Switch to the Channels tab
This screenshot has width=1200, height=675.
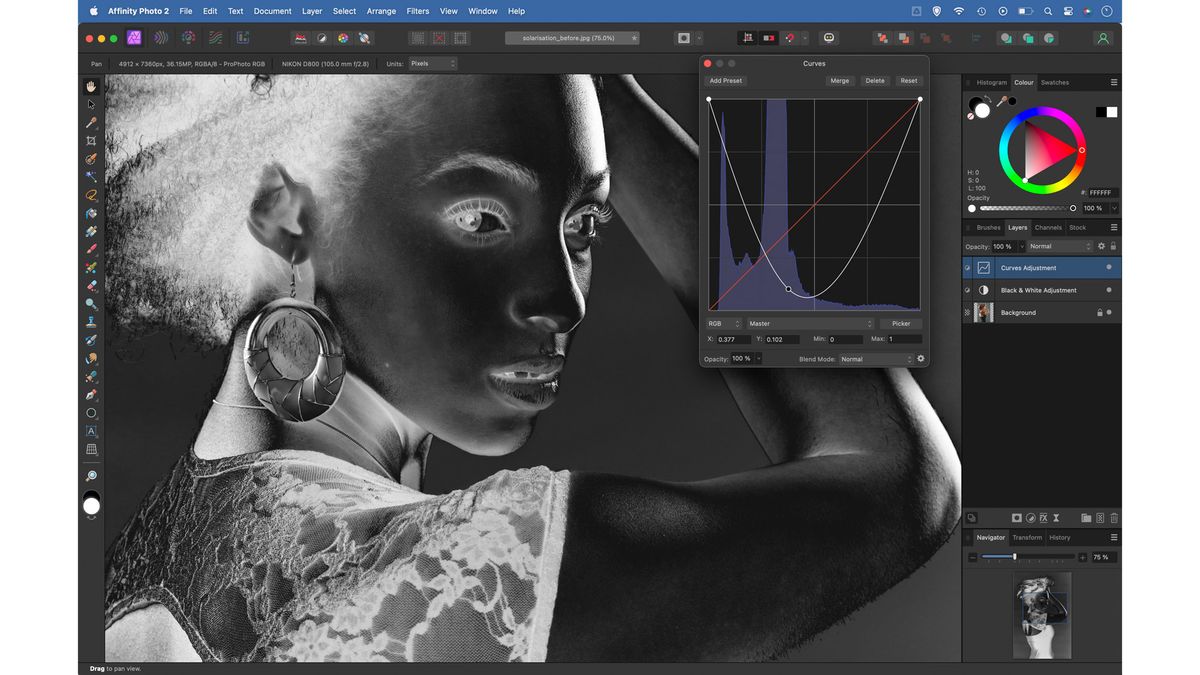(1048, 227)
